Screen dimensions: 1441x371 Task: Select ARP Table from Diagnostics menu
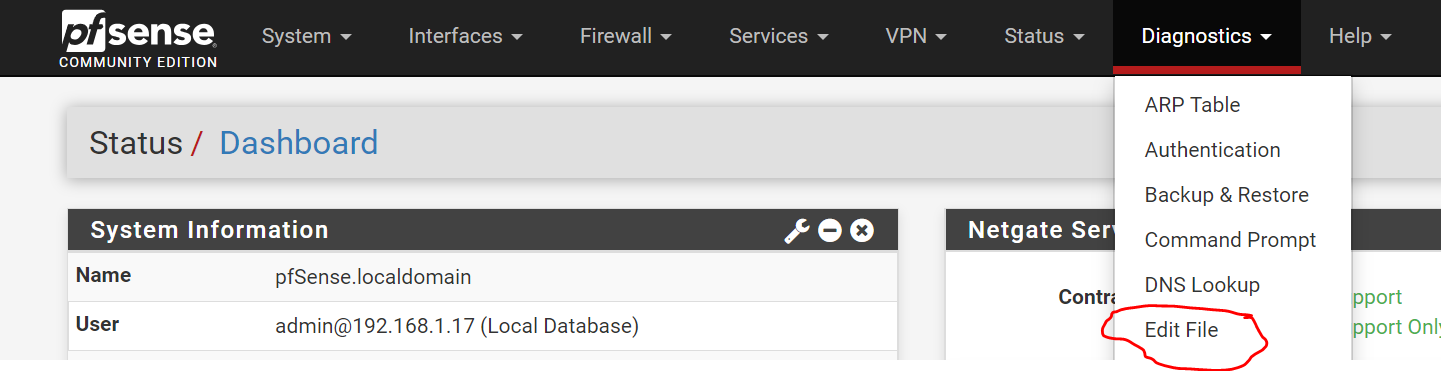(1192, 105)
